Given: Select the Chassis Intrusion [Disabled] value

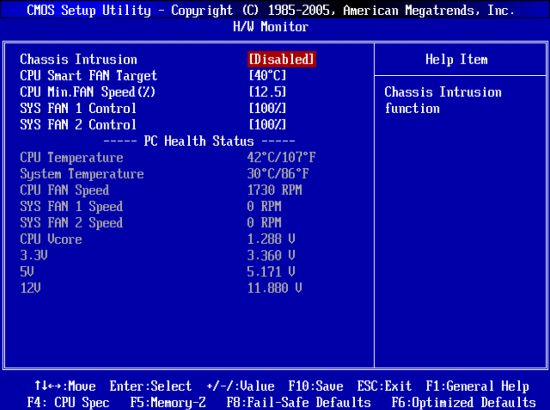Looking at the screenshot, I should click(282, 59).
